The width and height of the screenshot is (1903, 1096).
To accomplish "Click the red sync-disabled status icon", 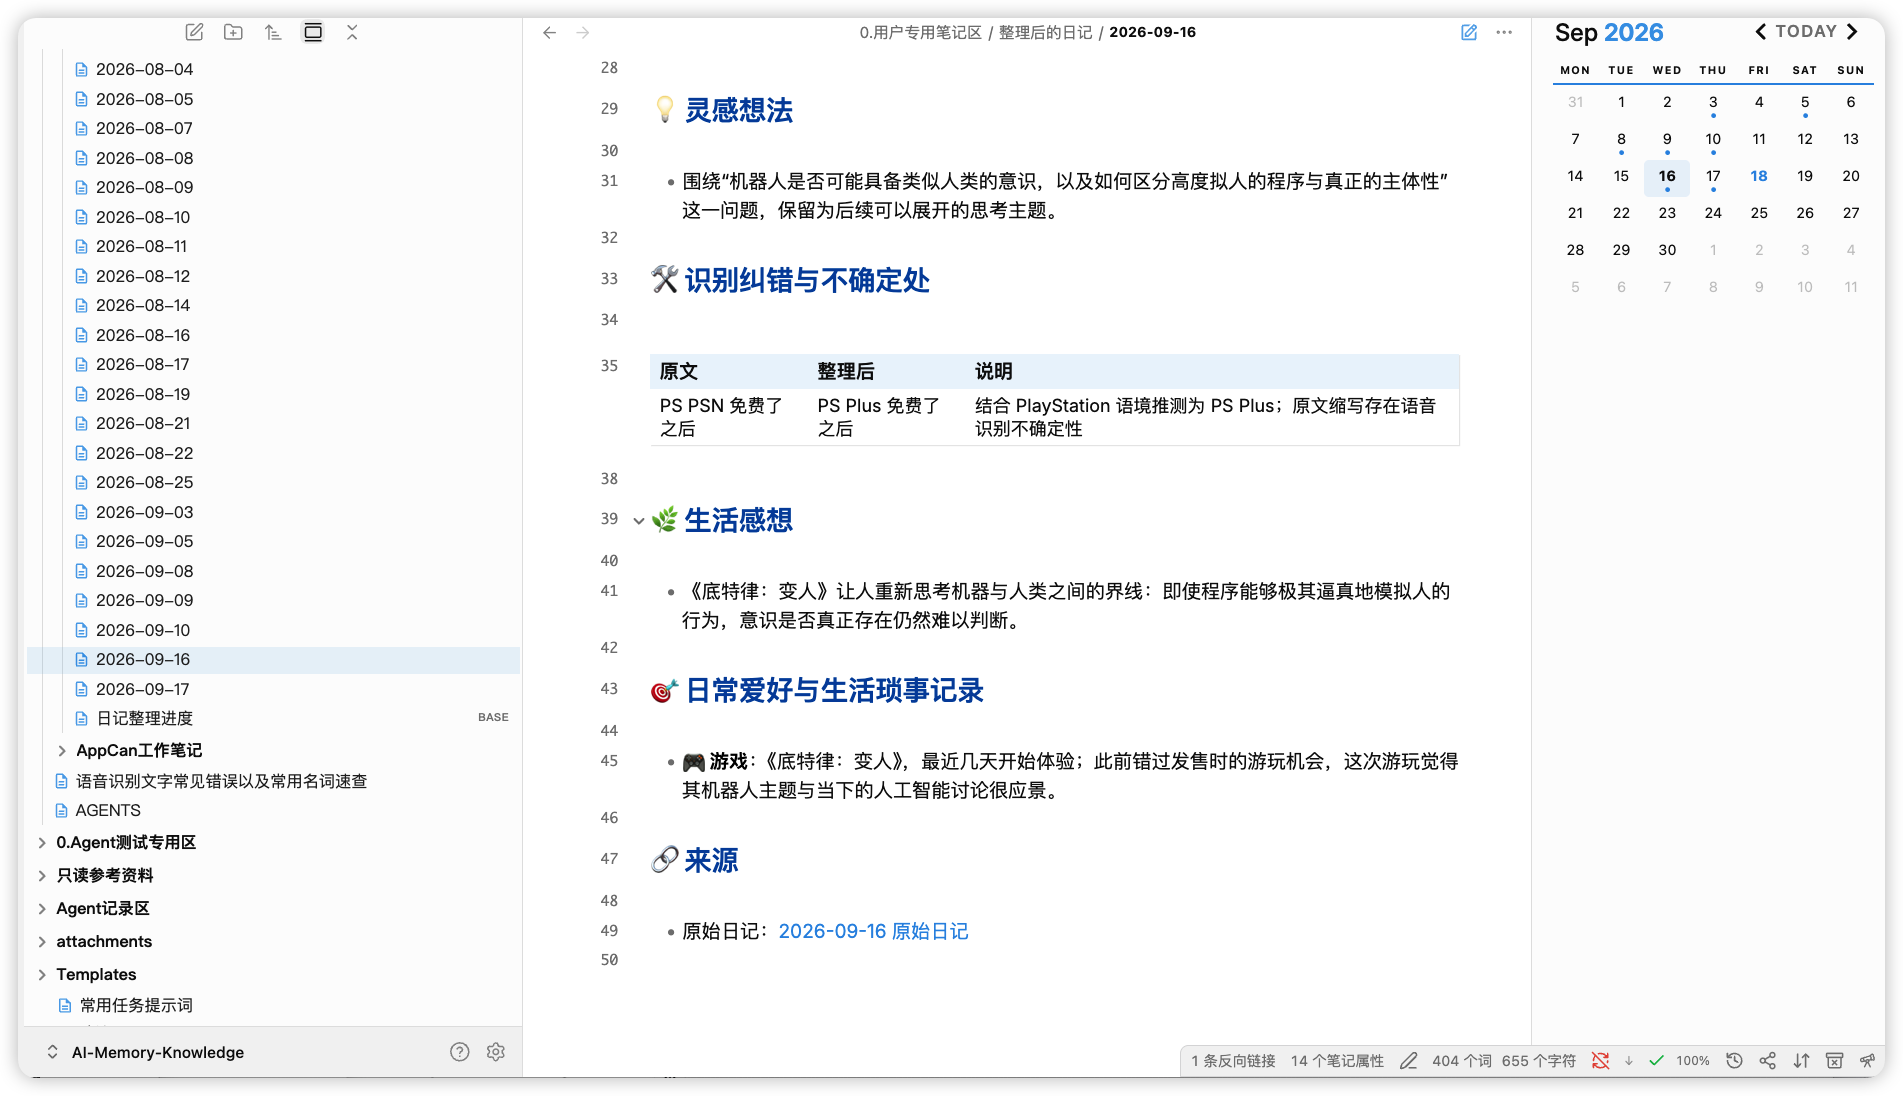I will (1600, 1060).
